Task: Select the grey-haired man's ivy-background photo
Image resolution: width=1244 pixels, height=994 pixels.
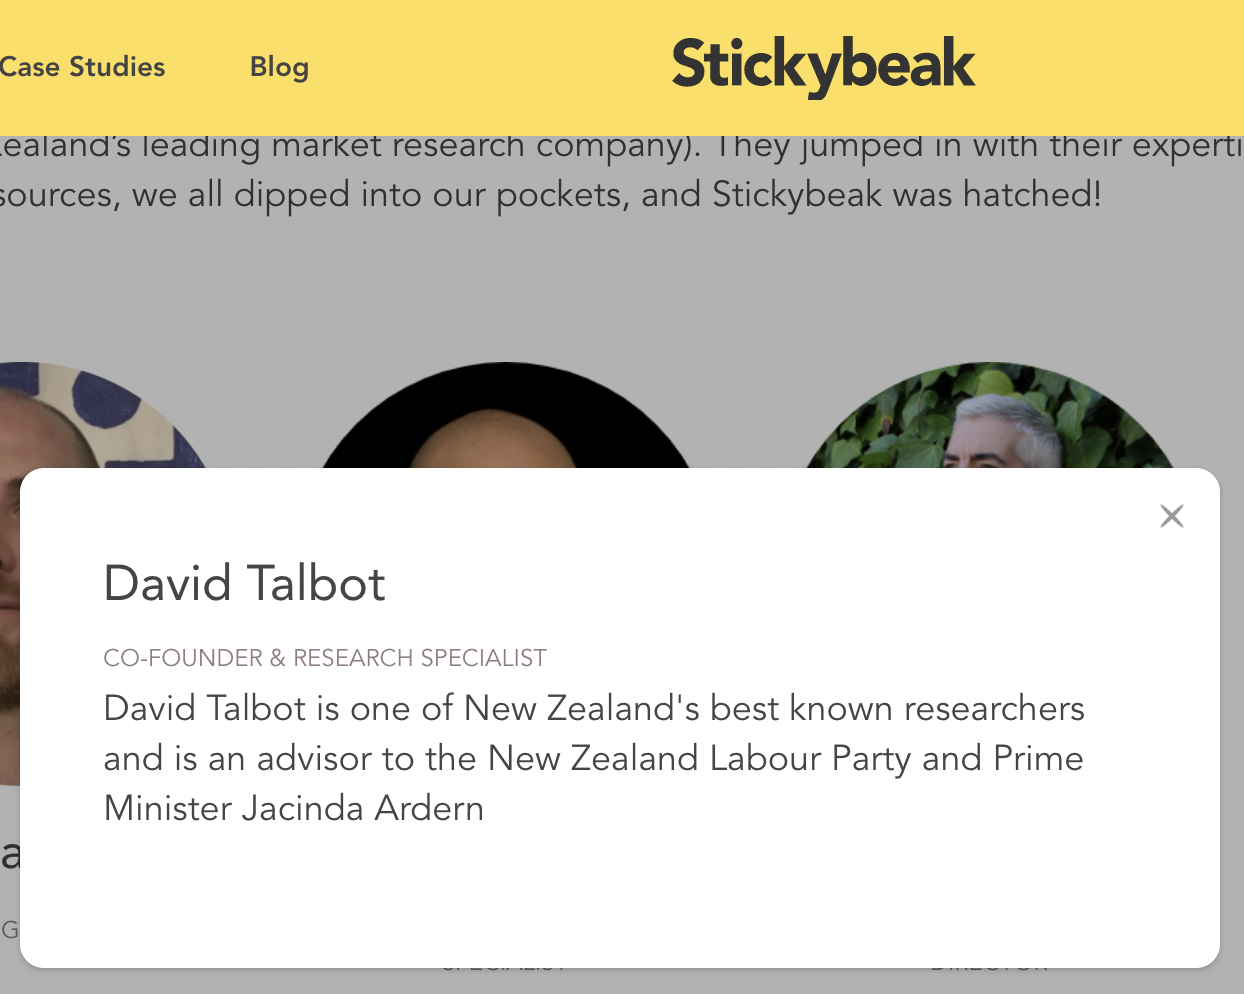Action: pyautogui.click(x=990, y=420)
